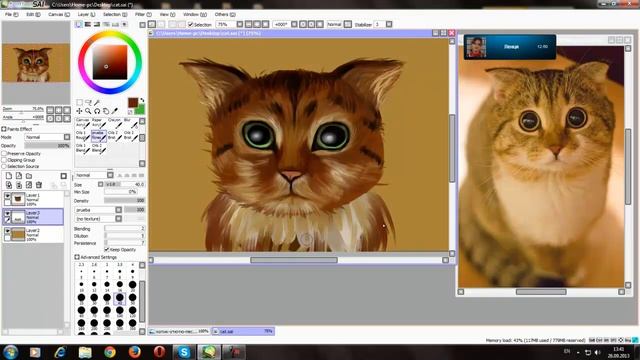Open Windows Start menu
The height and width of the screenshot is (360, 640).
click(10, 352)
